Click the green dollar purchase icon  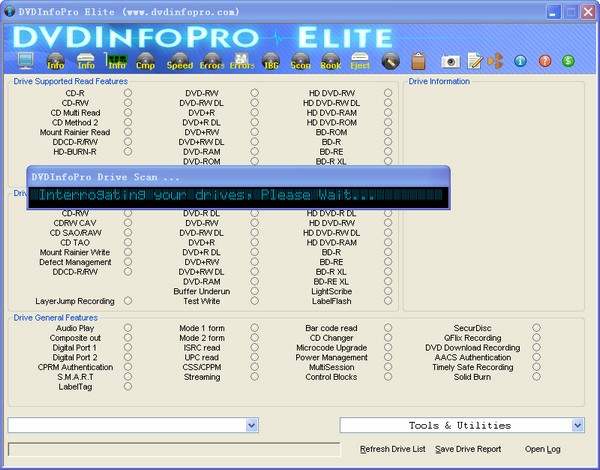tap(568, 61)
